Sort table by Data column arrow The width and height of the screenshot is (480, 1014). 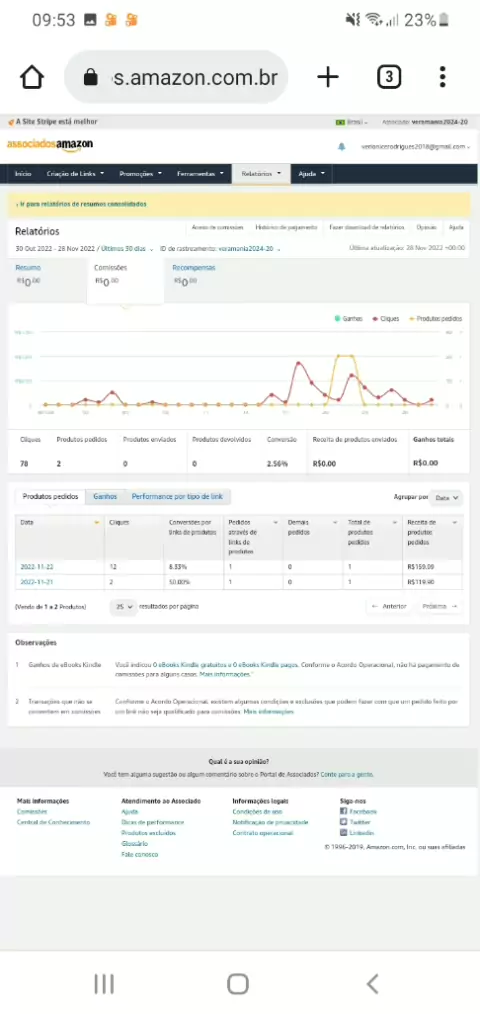(x=97, y=522)
